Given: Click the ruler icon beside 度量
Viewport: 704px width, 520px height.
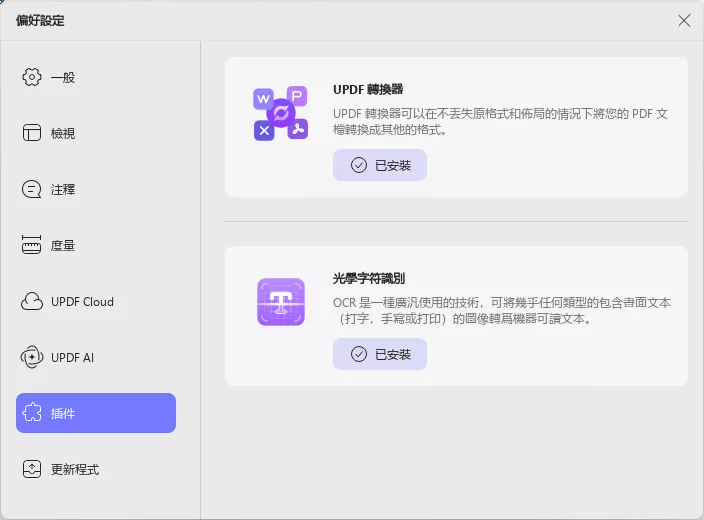Looking at the screenshot, I should click(31, 245).
